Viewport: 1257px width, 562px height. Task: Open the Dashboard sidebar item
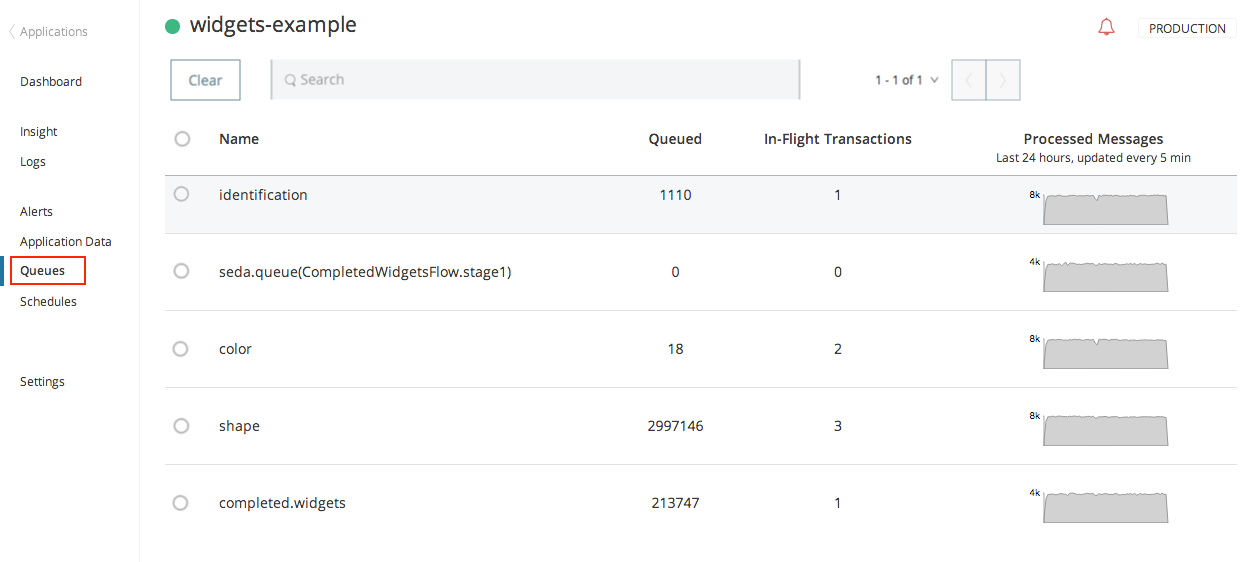(51, 82)
